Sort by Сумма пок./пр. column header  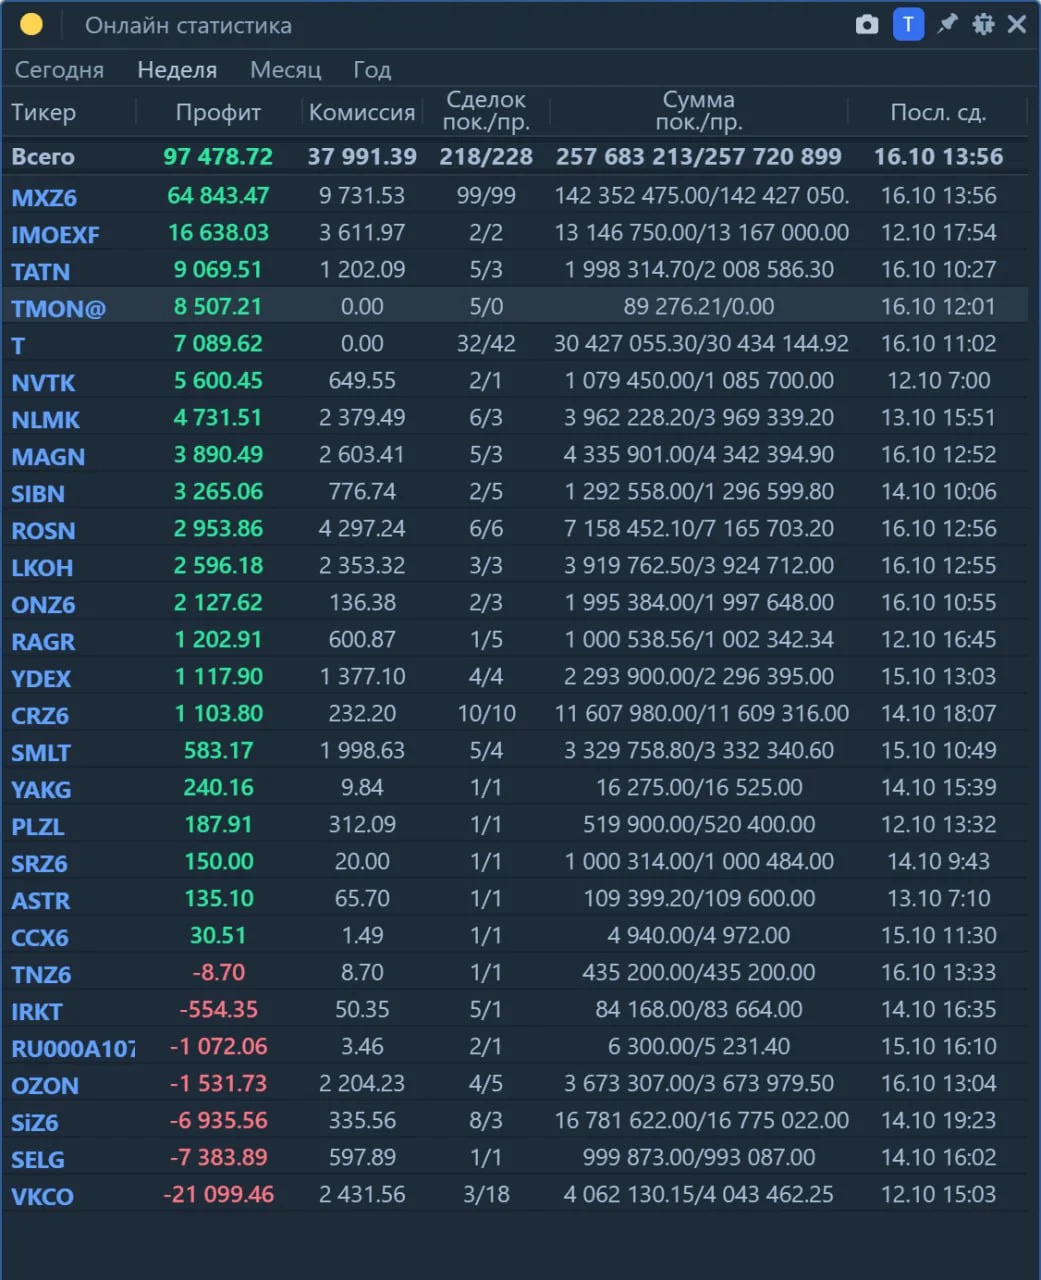tap(699, 111)
